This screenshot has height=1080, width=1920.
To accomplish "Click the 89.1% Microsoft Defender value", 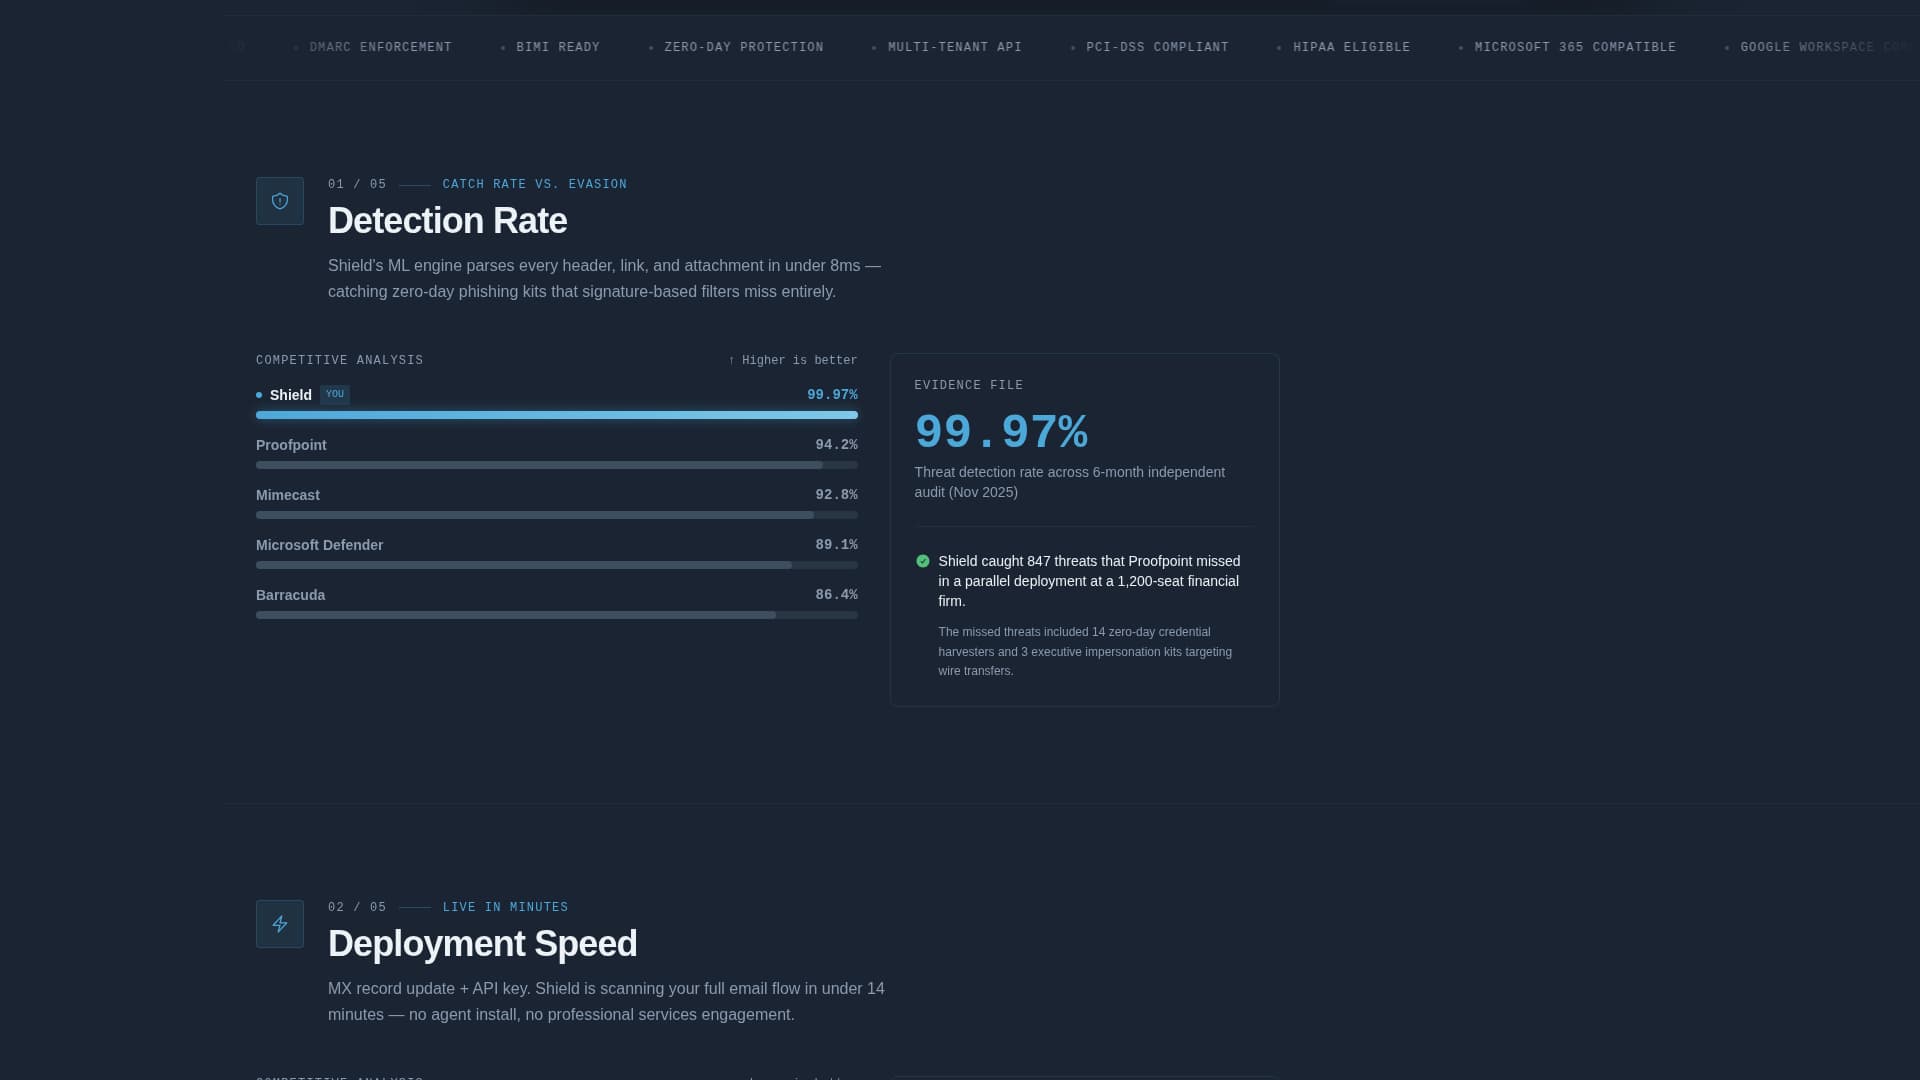I will pos(836,545).
